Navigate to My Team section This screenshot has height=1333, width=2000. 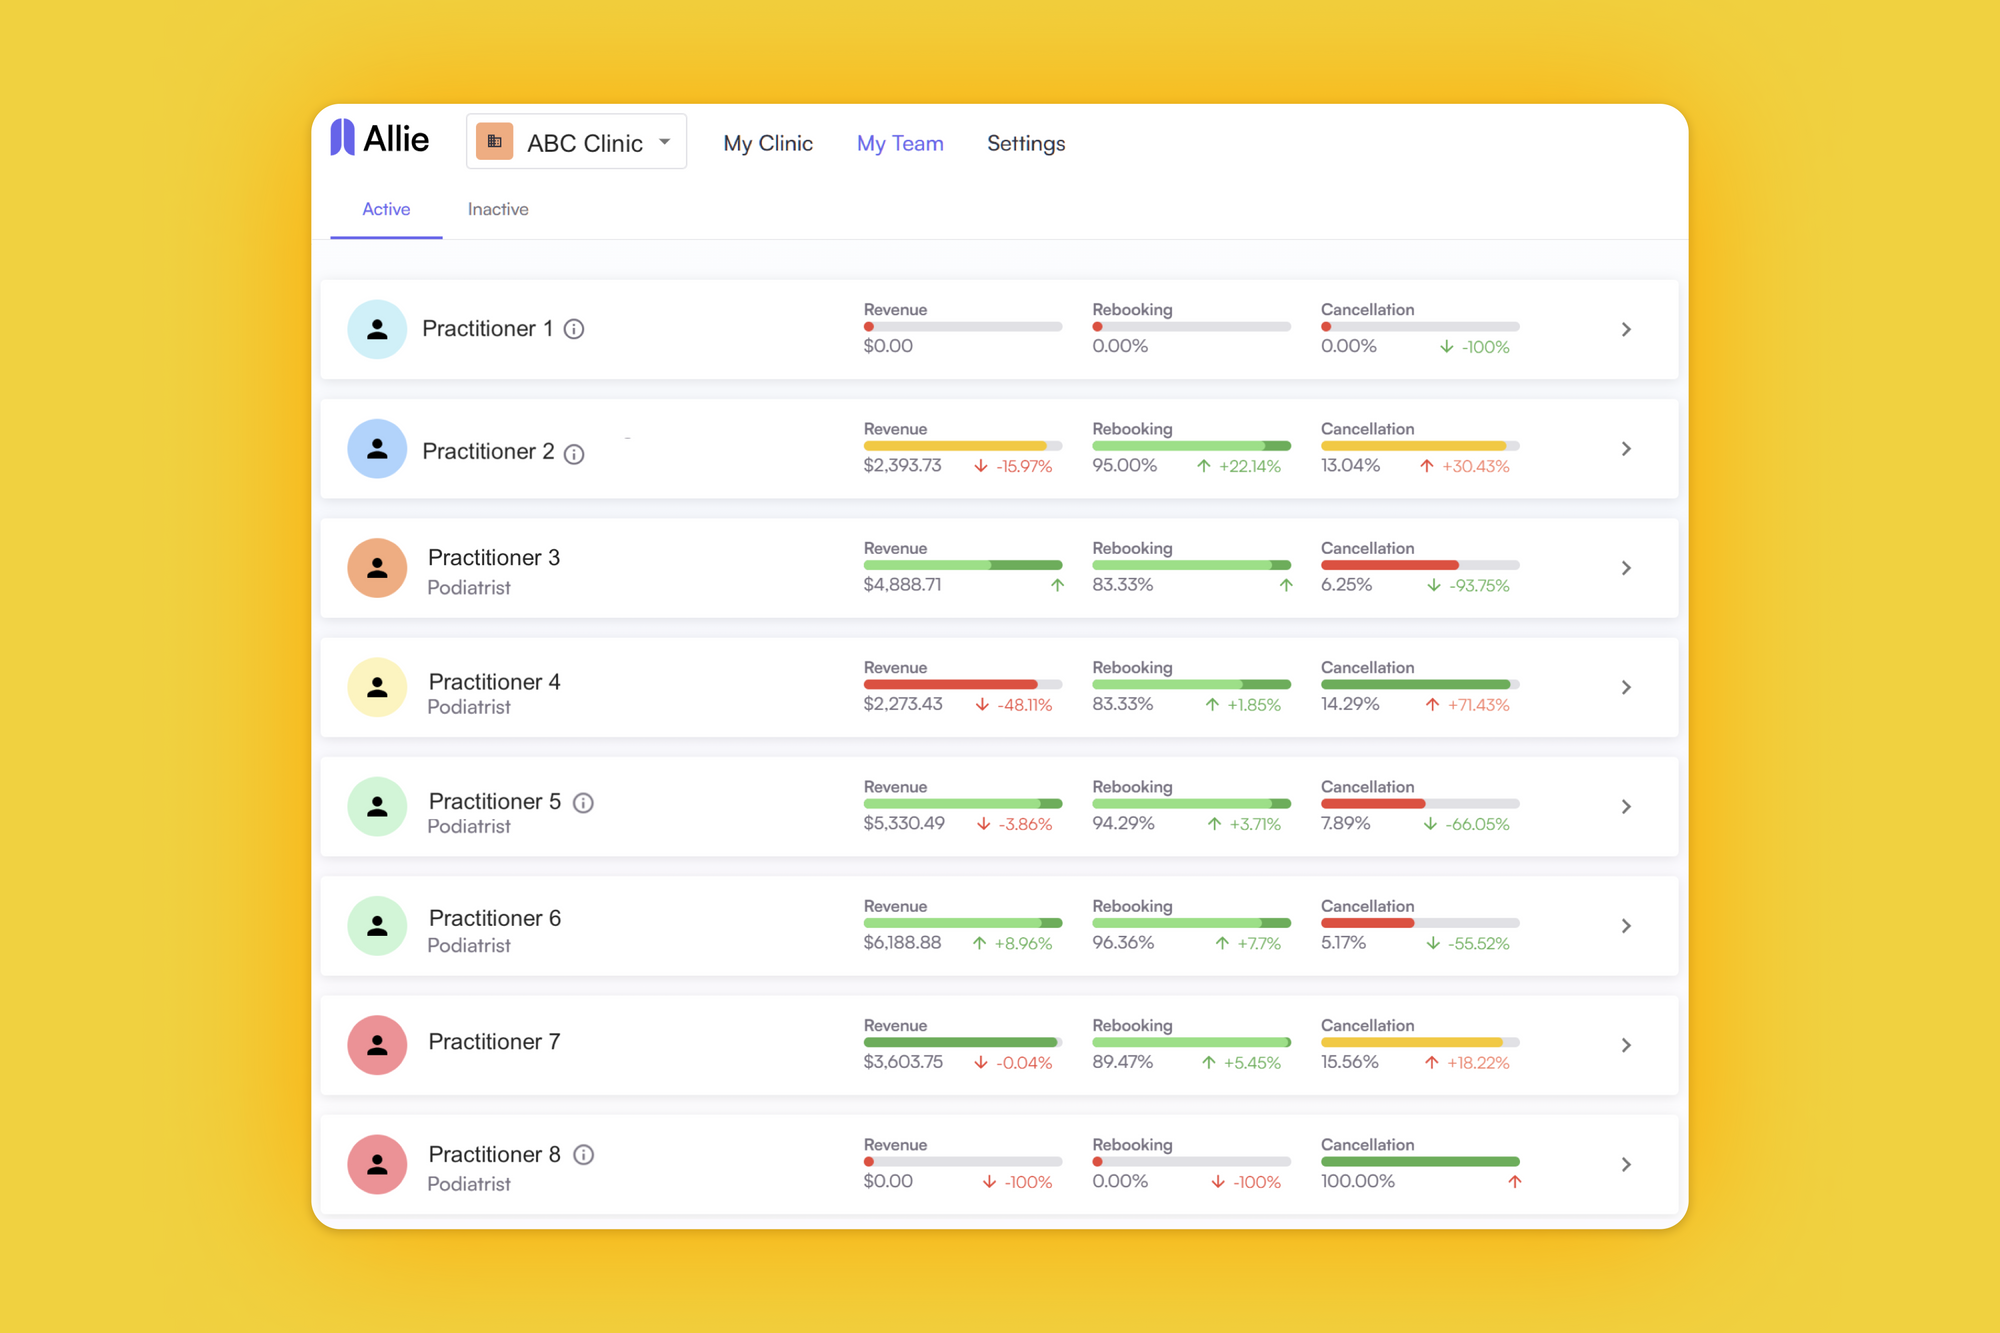coord(900,143)
